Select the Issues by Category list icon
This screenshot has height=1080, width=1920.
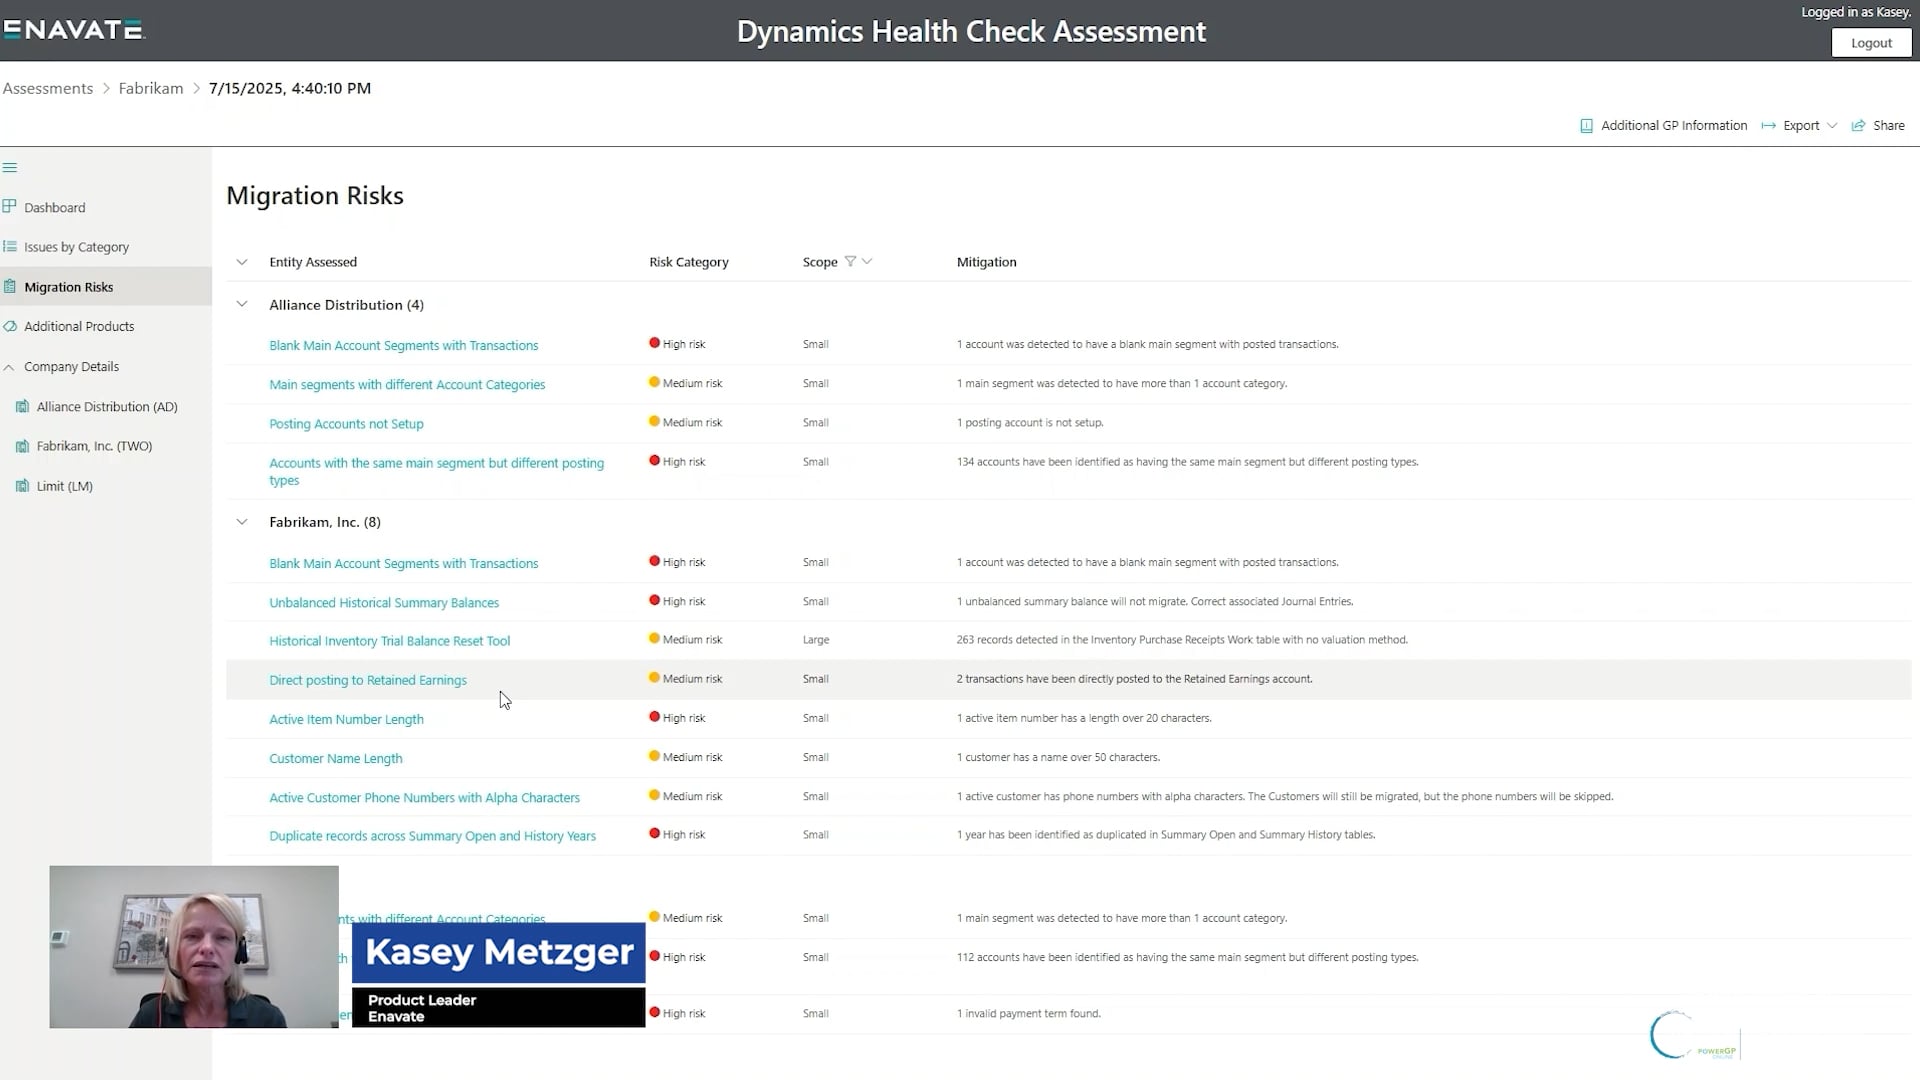click(x=10, y=246)
